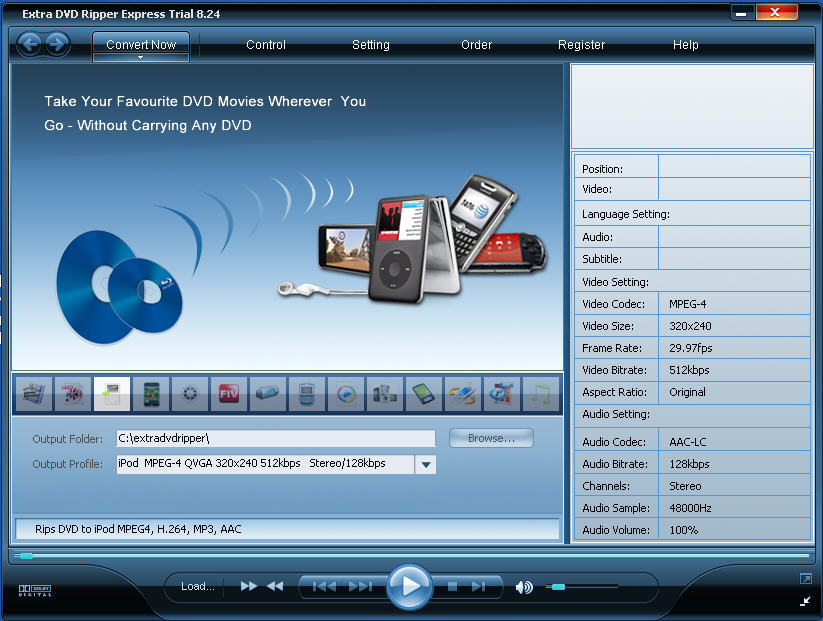
Task: Click the fast forward double-arrow button
Action: 249,587
